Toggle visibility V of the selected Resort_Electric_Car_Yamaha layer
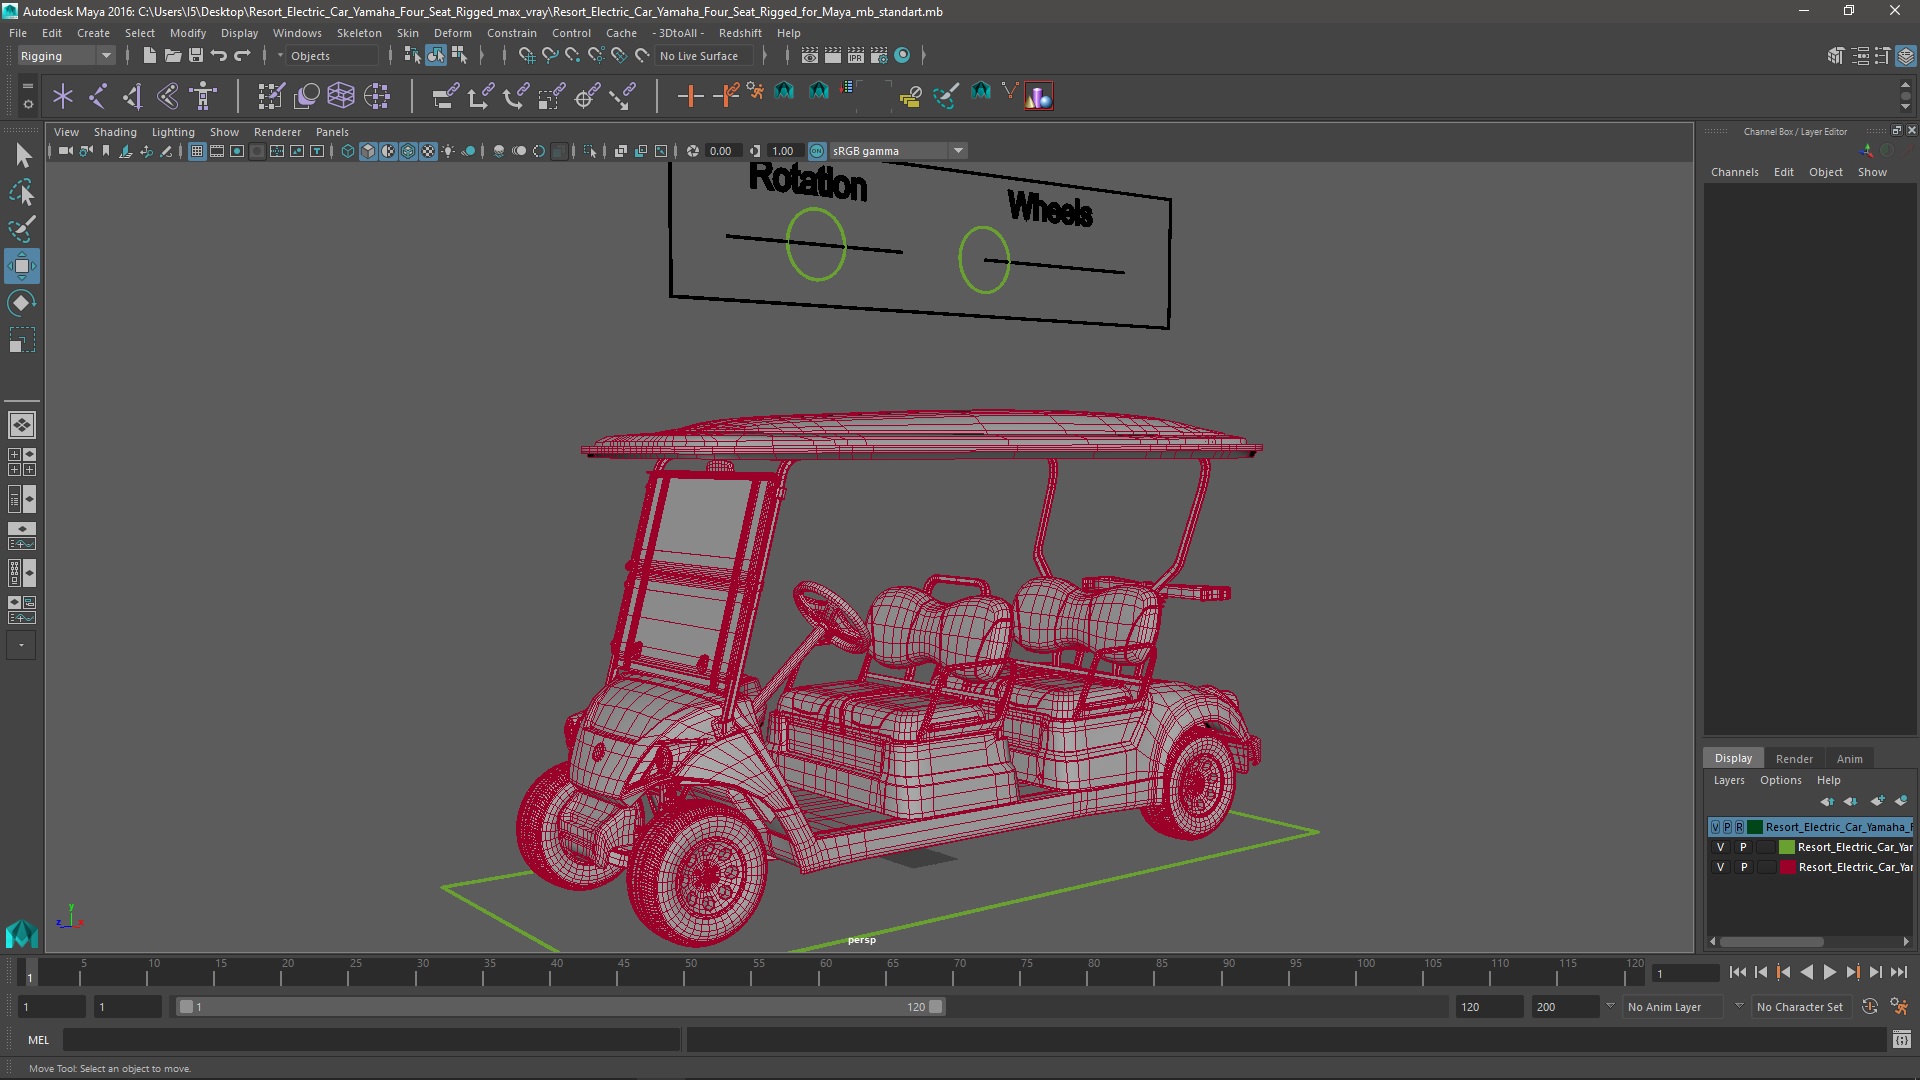1920x1080 pixels. tap(1716, 827)
